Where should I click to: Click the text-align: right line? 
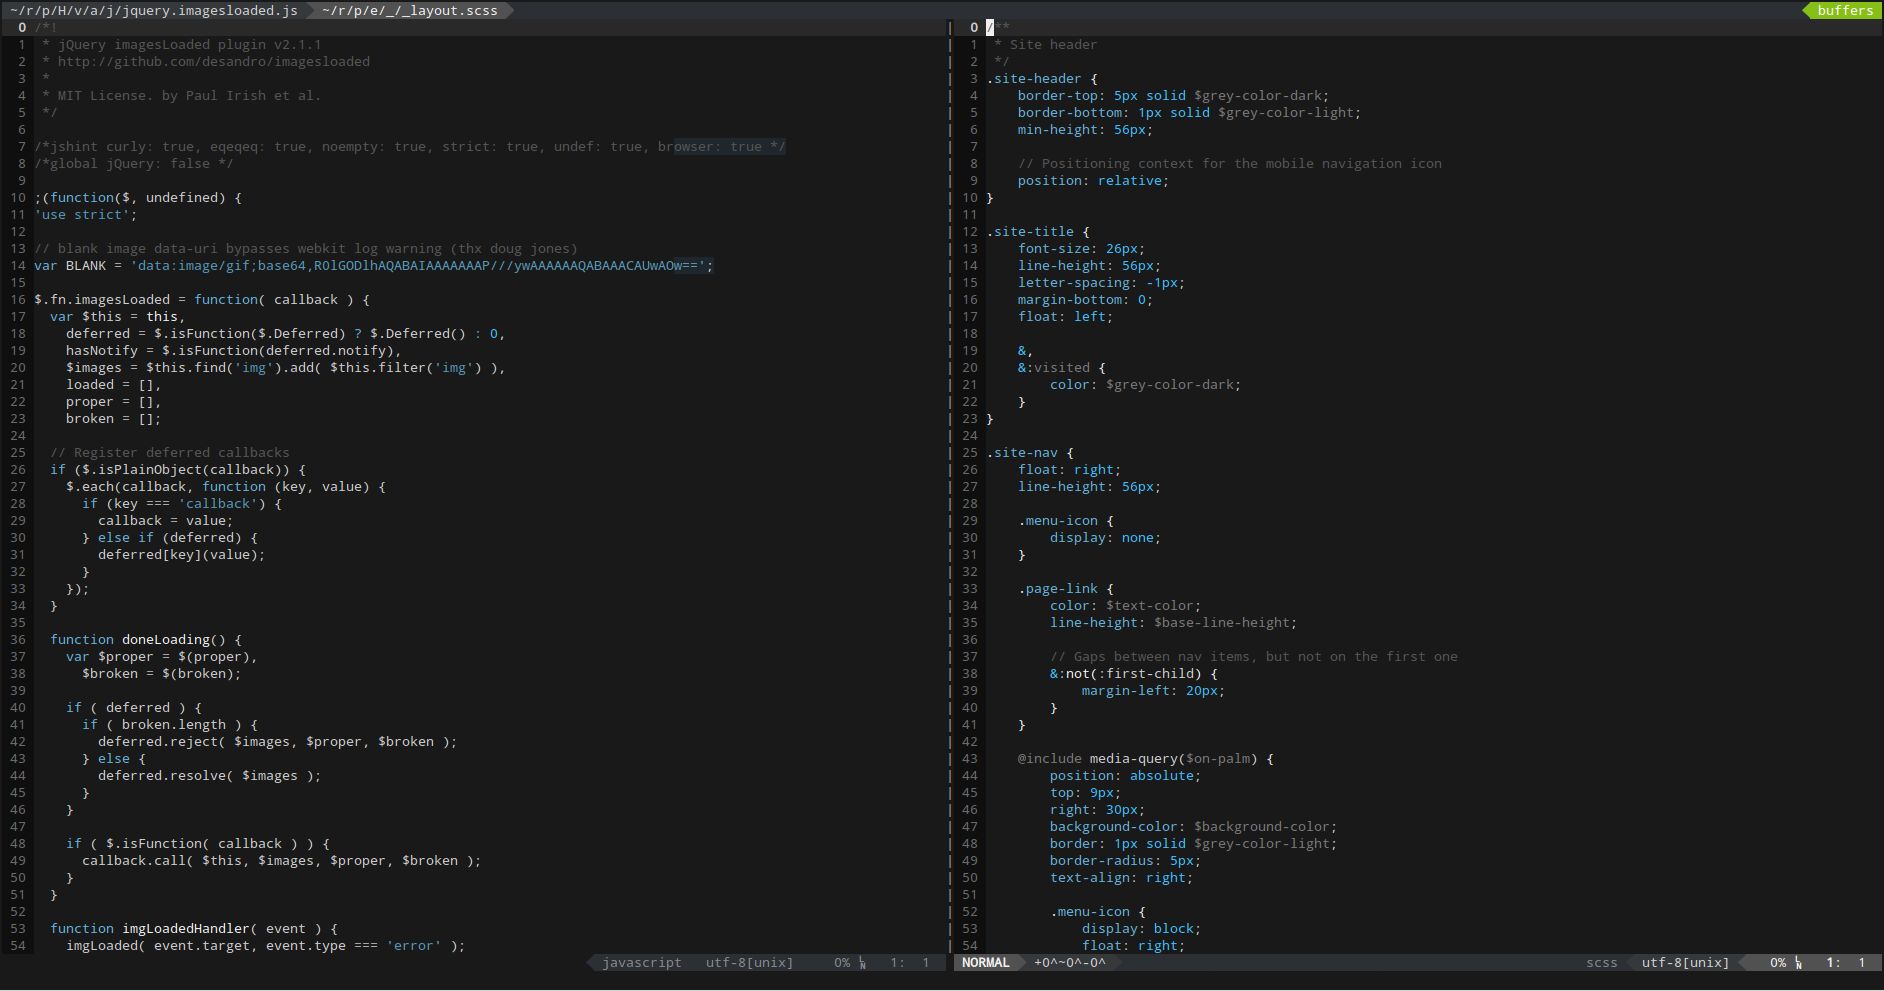pos(1121,877)
